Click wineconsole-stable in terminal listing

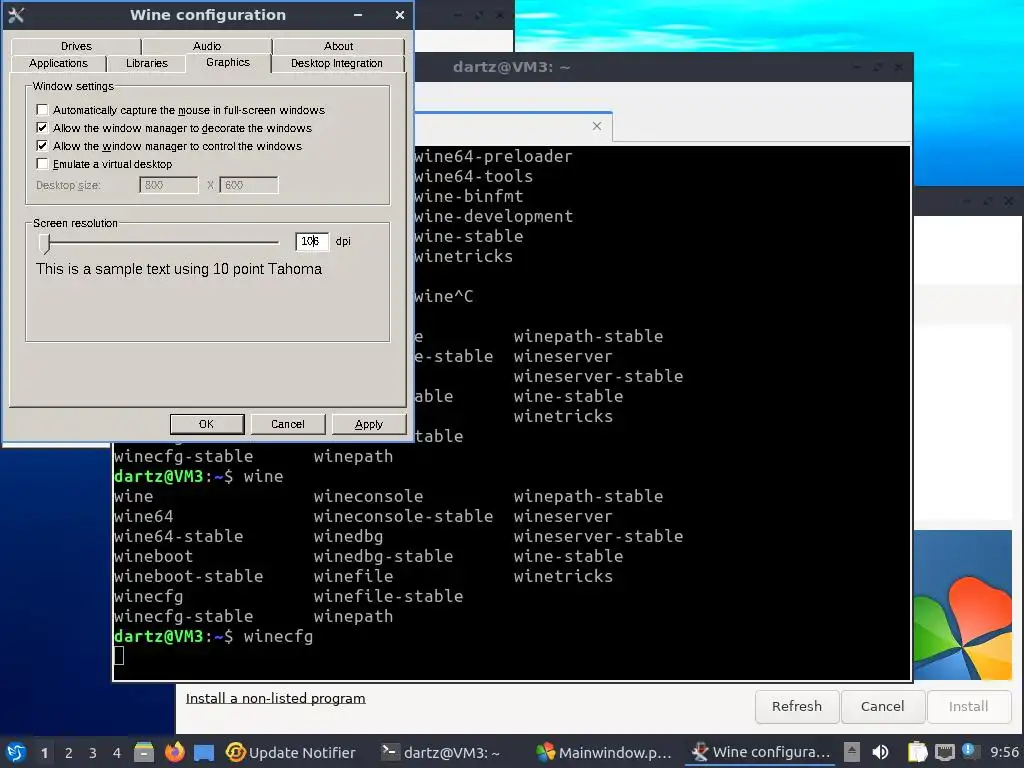click(x=404, y=516)
